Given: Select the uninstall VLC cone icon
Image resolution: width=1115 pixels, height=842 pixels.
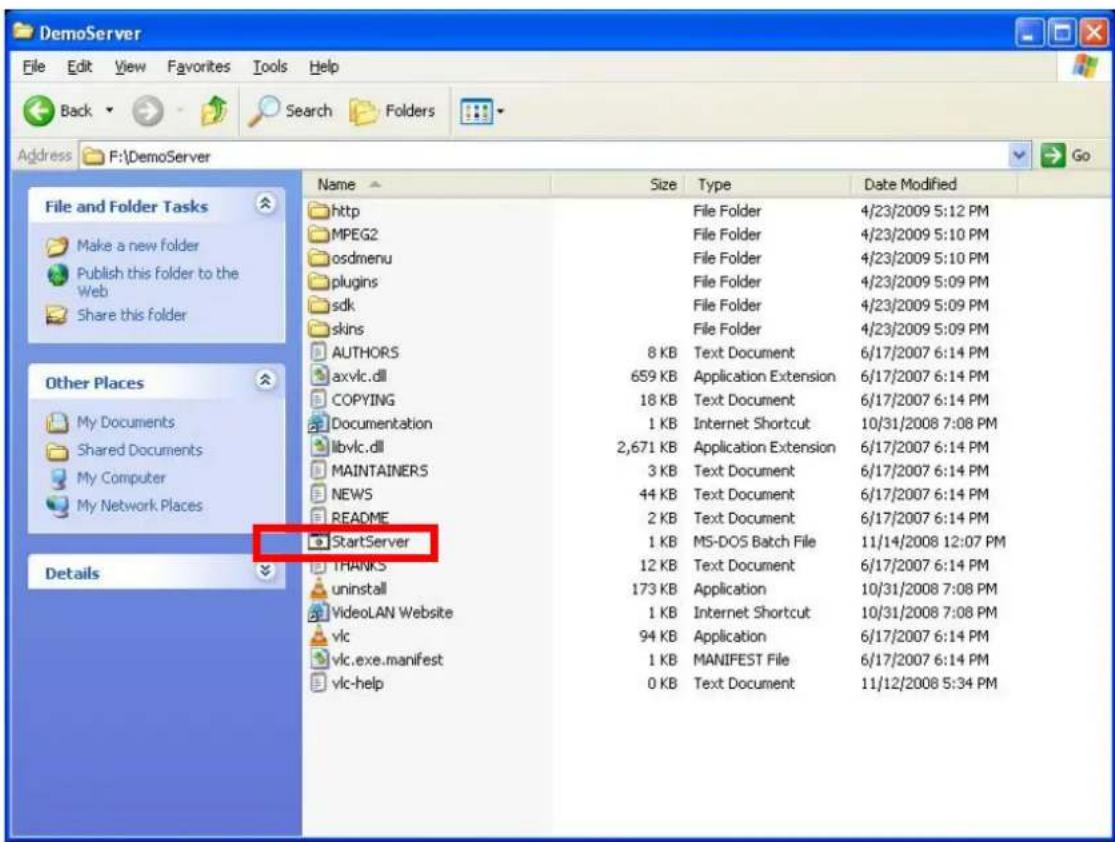Looking at the screenshot, I should click(319, 589).
